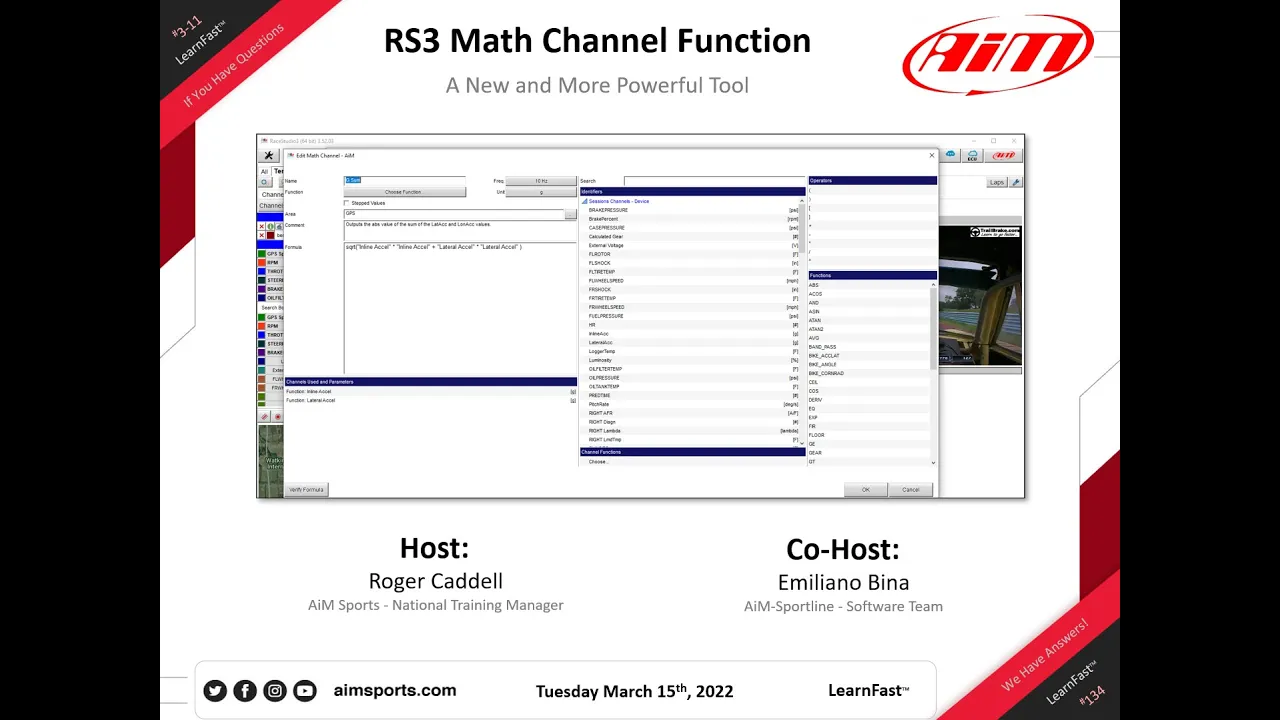Select LoggerTemp identifier
The width and height of the screenshot is (1280, 720).
tap(692, 352)
